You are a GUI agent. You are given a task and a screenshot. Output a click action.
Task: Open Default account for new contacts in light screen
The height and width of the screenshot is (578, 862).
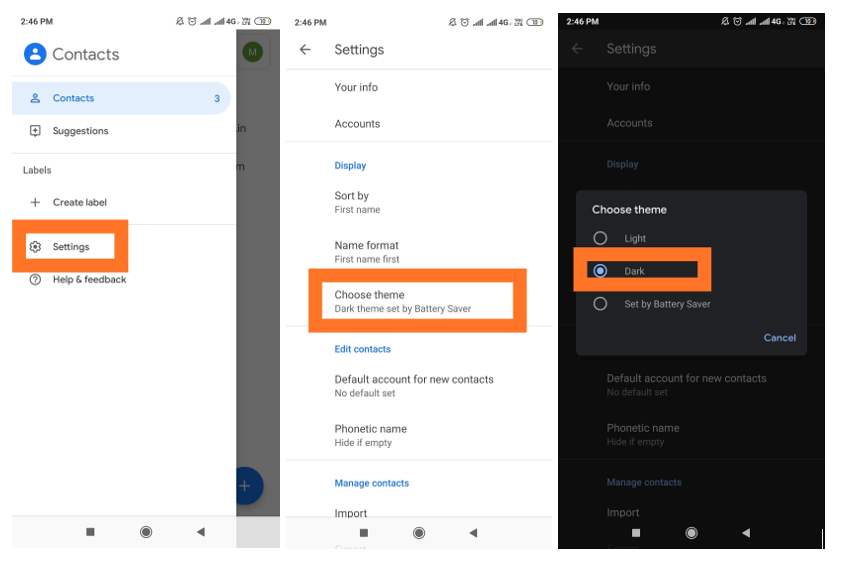(x=418, y=386)
